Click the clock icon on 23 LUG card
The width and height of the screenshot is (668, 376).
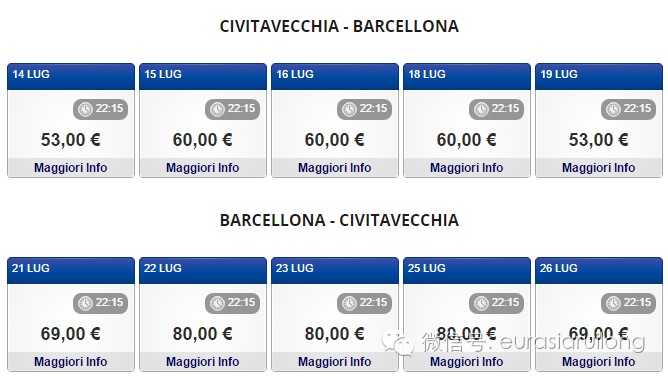coord(349,303)
